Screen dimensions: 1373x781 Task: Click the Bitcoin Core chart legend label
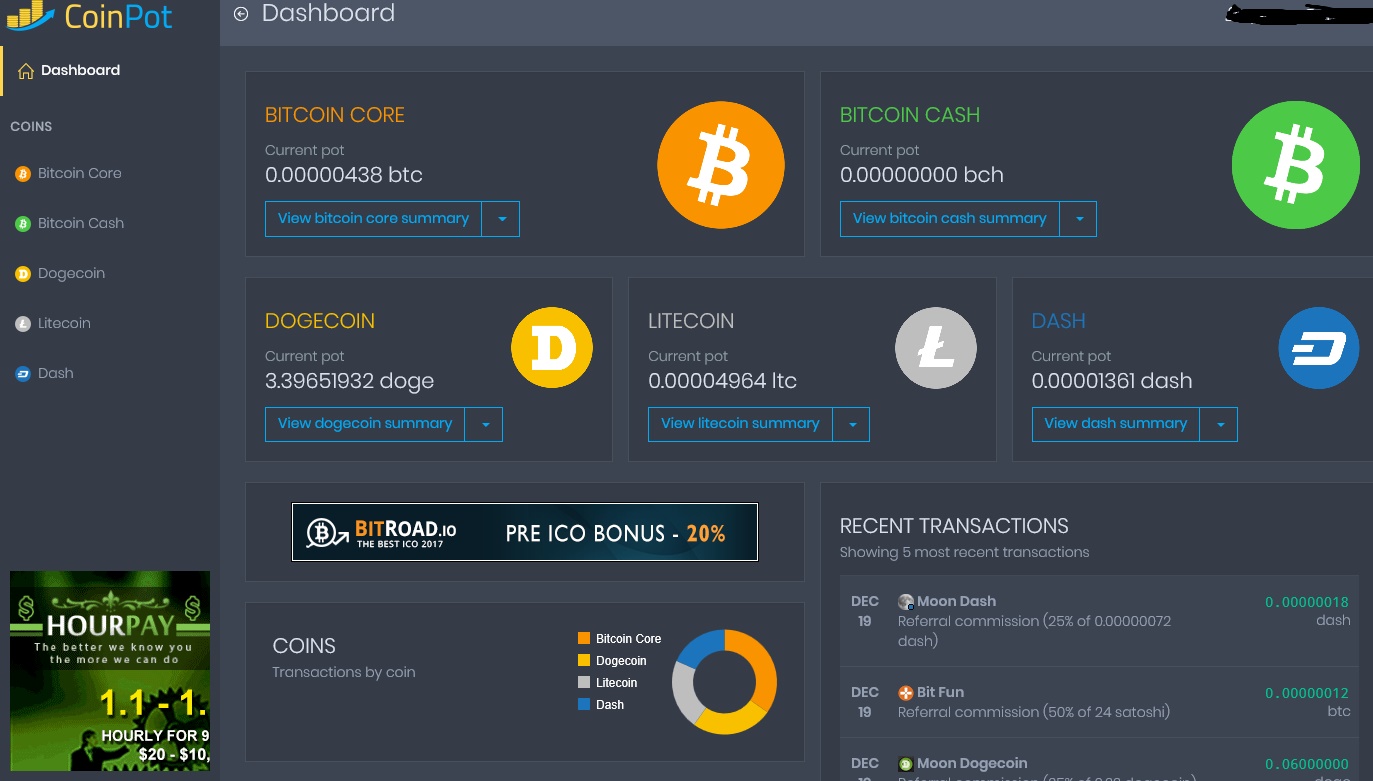point(628,638)
